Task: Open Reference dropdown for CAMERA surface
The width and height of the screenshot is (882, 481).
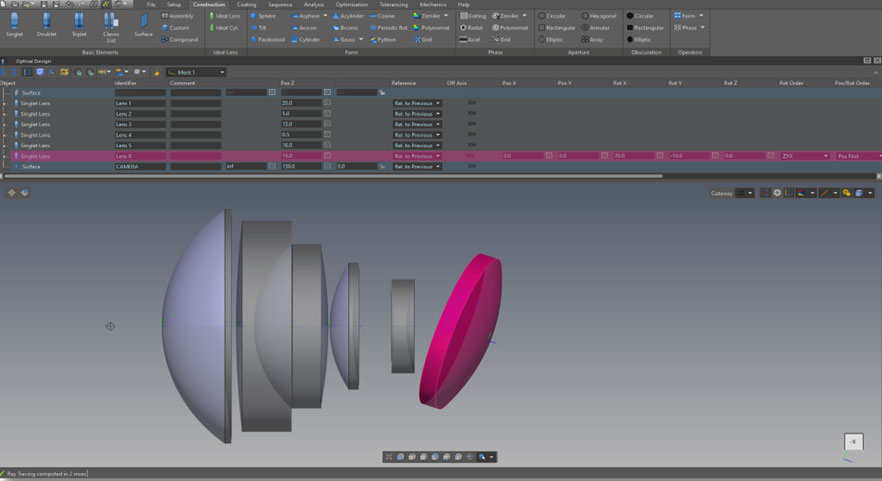Action: tap(417, 167)
